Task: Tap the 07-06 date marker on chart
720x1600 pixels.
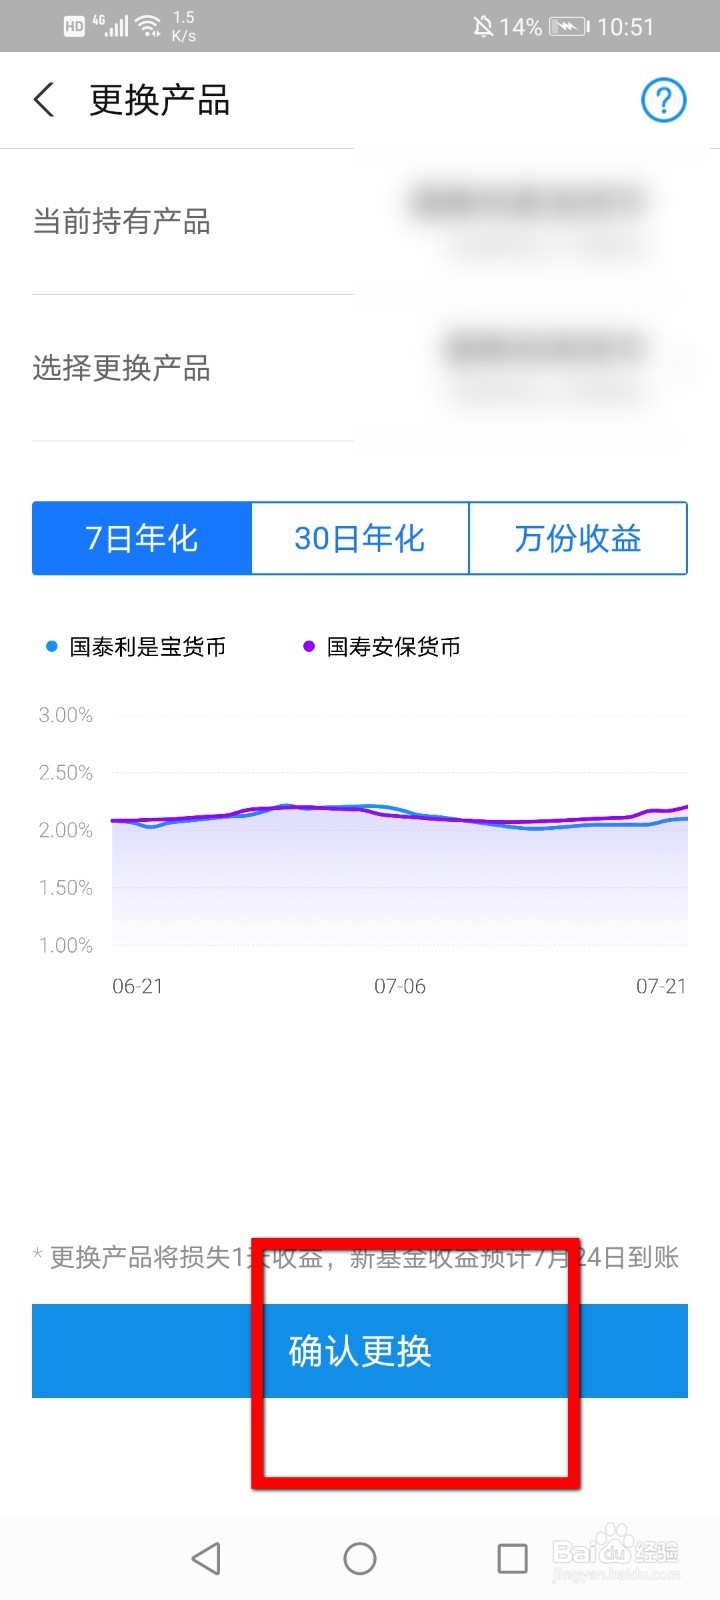Action: [400, 986]
